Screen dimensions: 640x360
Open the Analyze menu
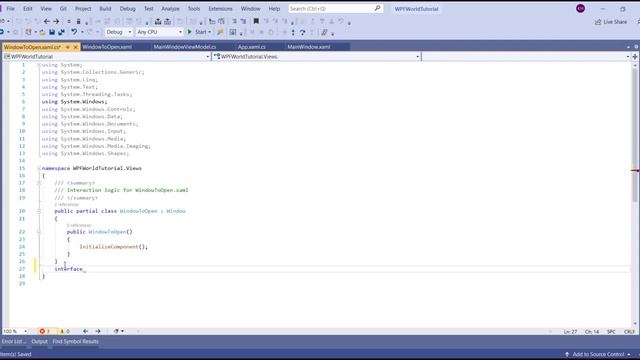(170, 9)
